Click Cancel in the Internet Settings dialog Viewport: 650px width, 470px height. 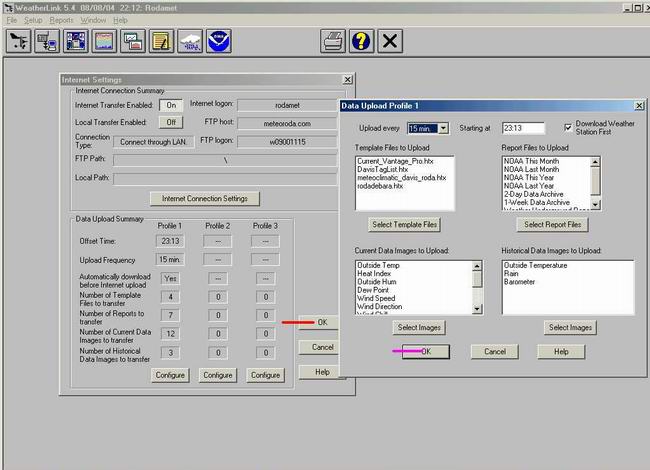[319, 347]
